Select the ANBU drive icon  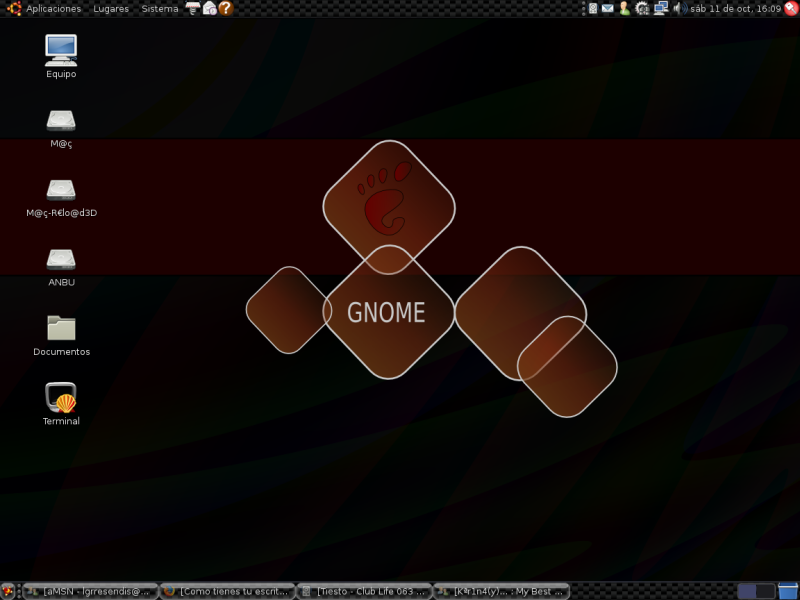[x=61, y=267]
